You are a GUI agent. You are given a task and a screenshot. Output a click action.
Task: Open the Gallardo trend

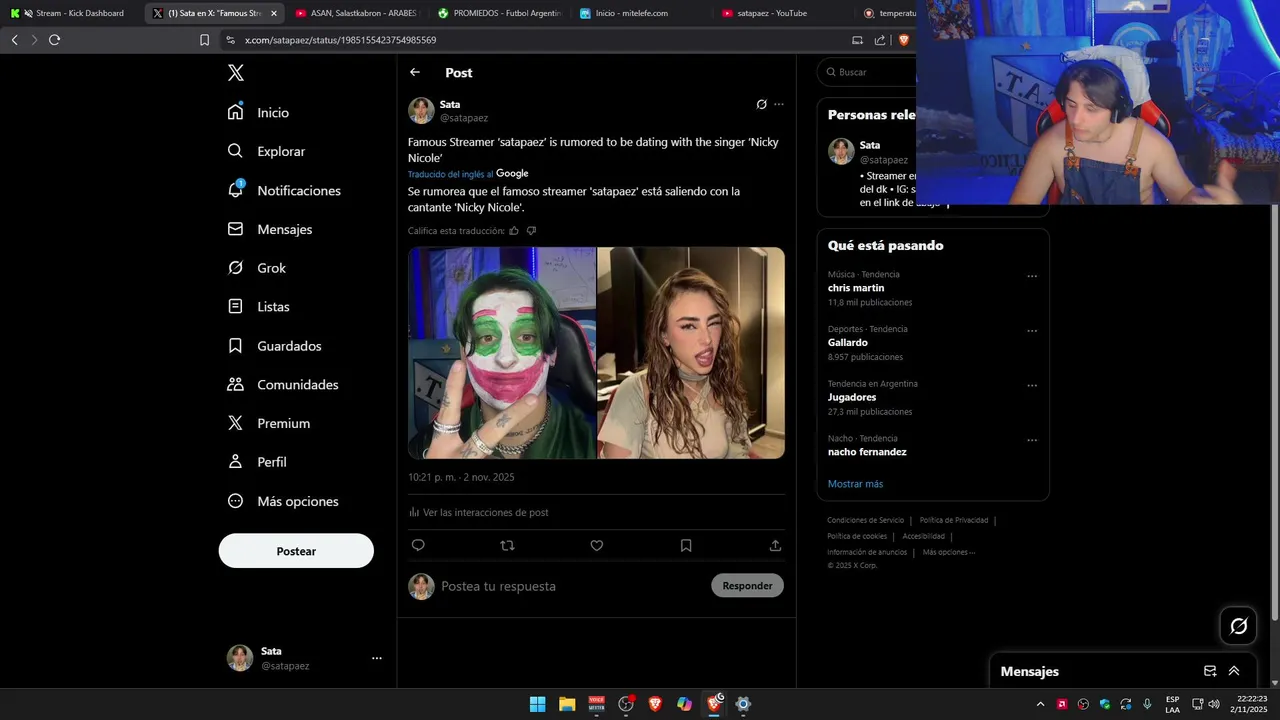click(x=848, y=343)
